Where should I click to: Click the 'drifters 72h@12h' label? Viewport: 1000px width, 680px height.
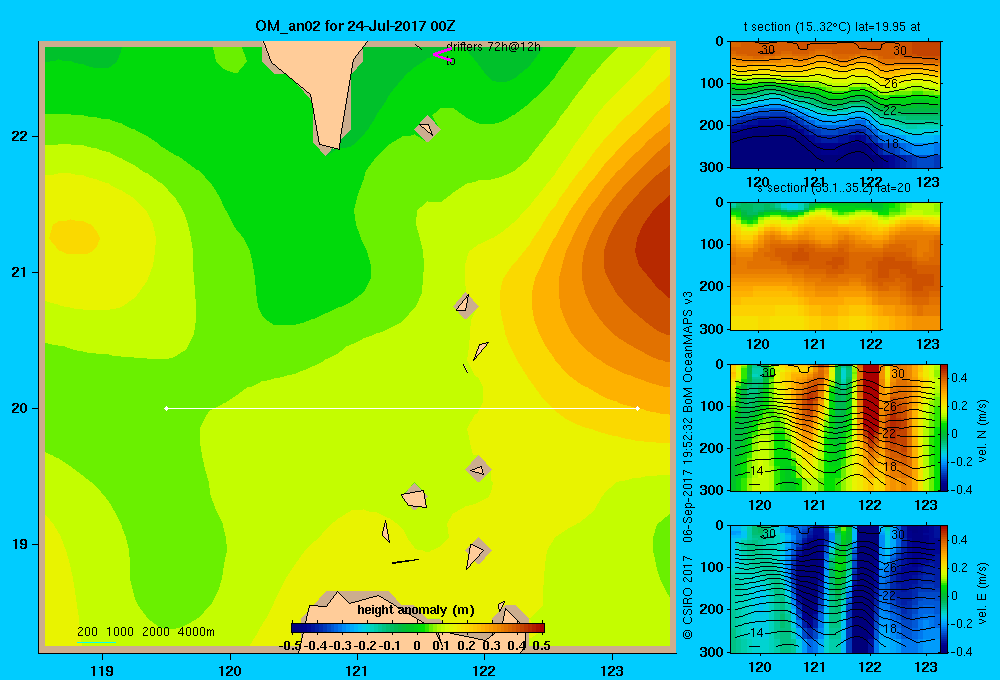tap(493, 47)
